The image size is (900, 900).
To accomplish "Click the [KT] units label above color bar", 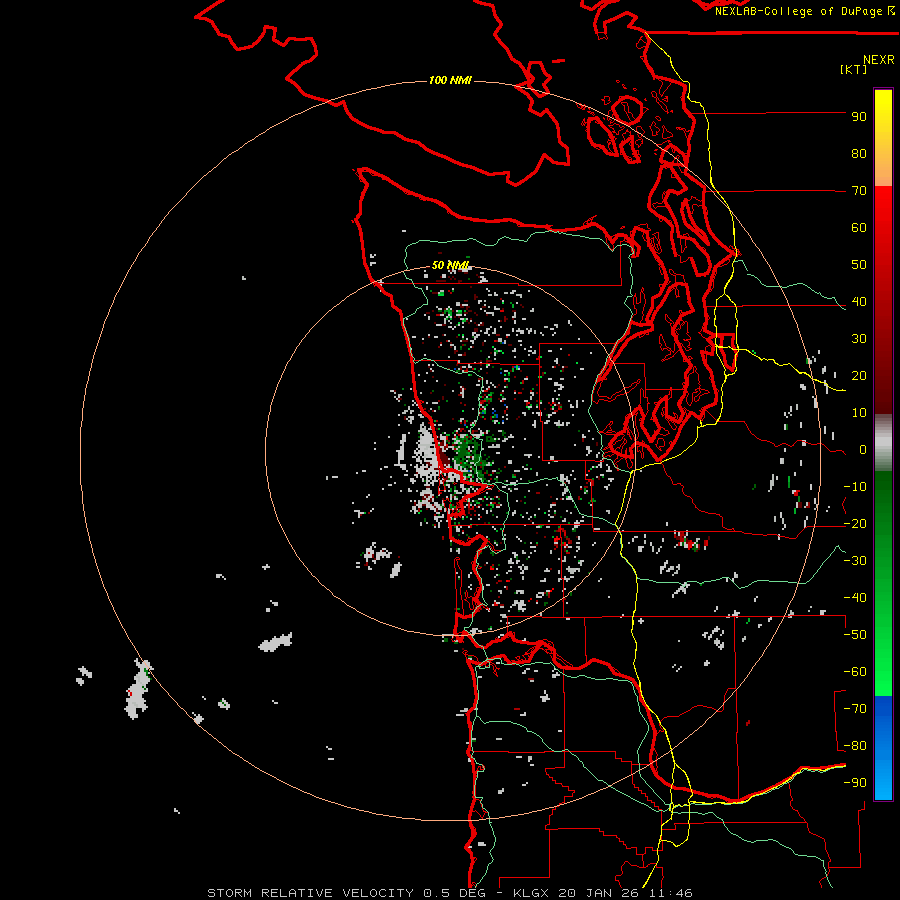I will click(x=854, y=69).
